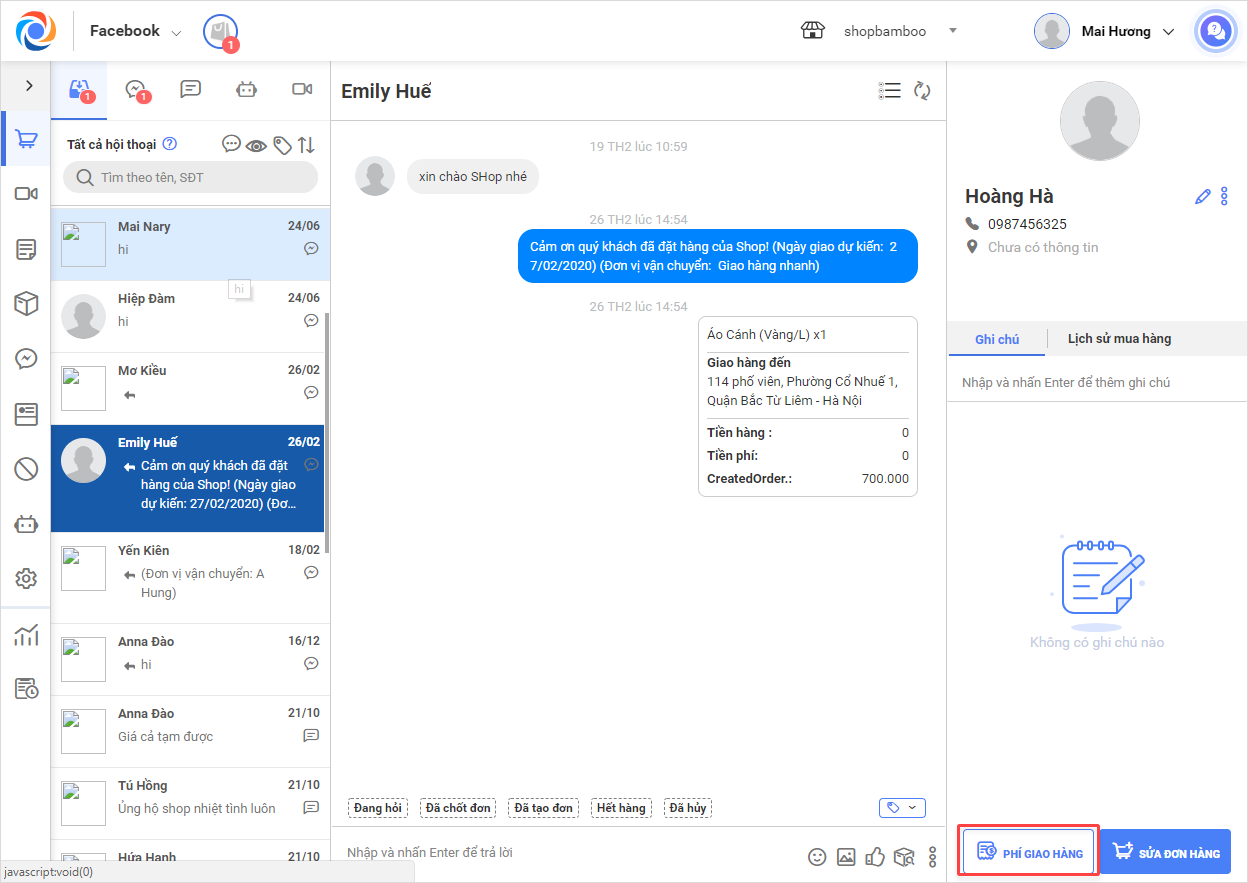Open the tag dropdown above reply box

click(902, 807)
